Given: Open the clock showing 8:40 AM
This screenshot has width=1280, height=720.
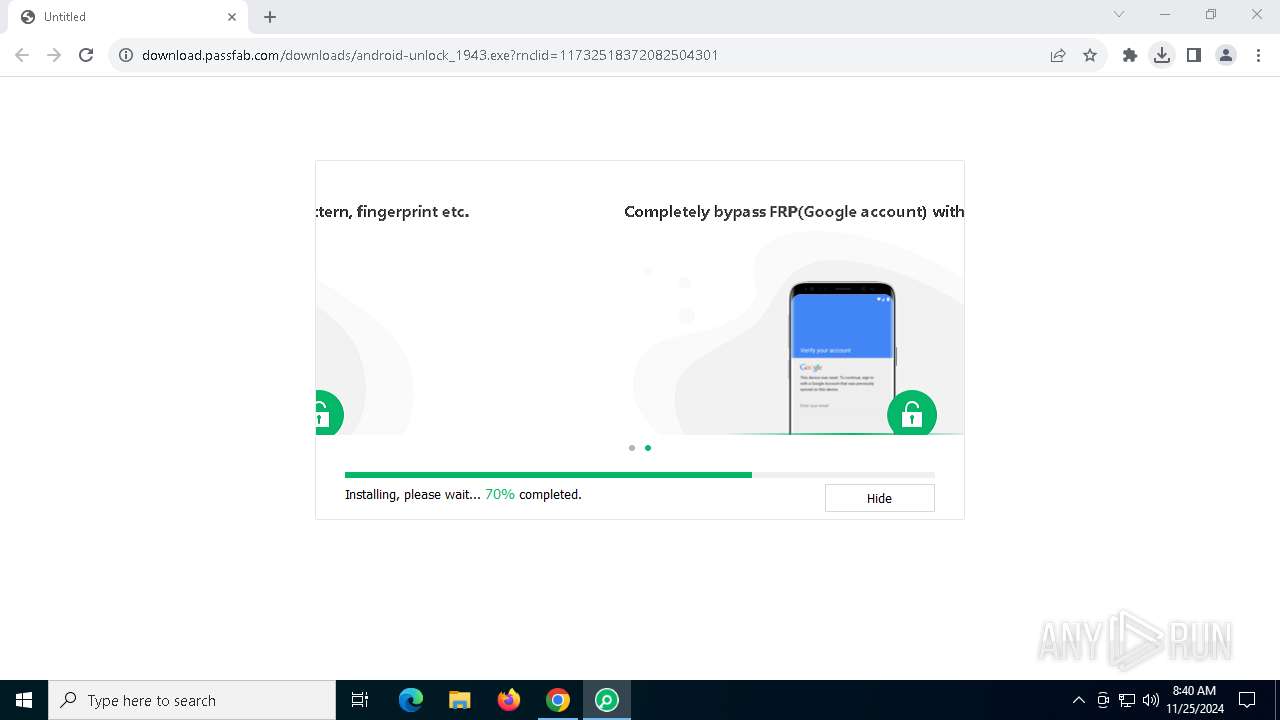Looking at the screenshot, I should pyautogui.click(x=1195, y=700).
